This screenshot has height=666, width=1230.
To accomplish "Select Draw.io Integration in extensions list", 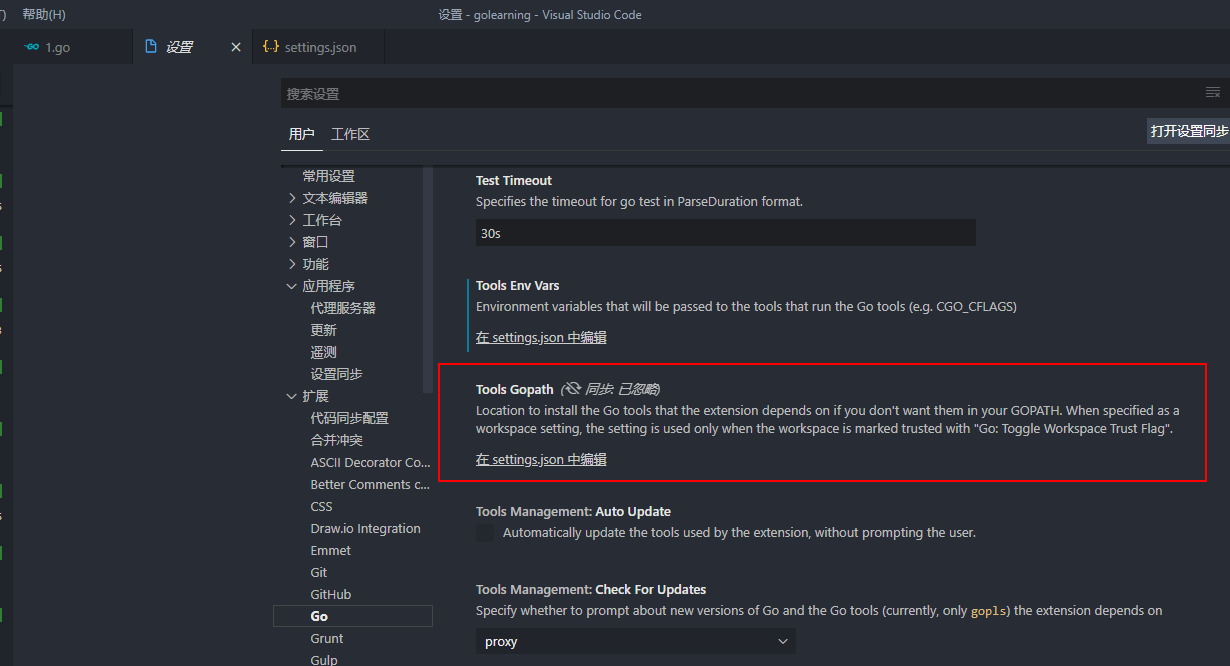I will click(365, 529).
